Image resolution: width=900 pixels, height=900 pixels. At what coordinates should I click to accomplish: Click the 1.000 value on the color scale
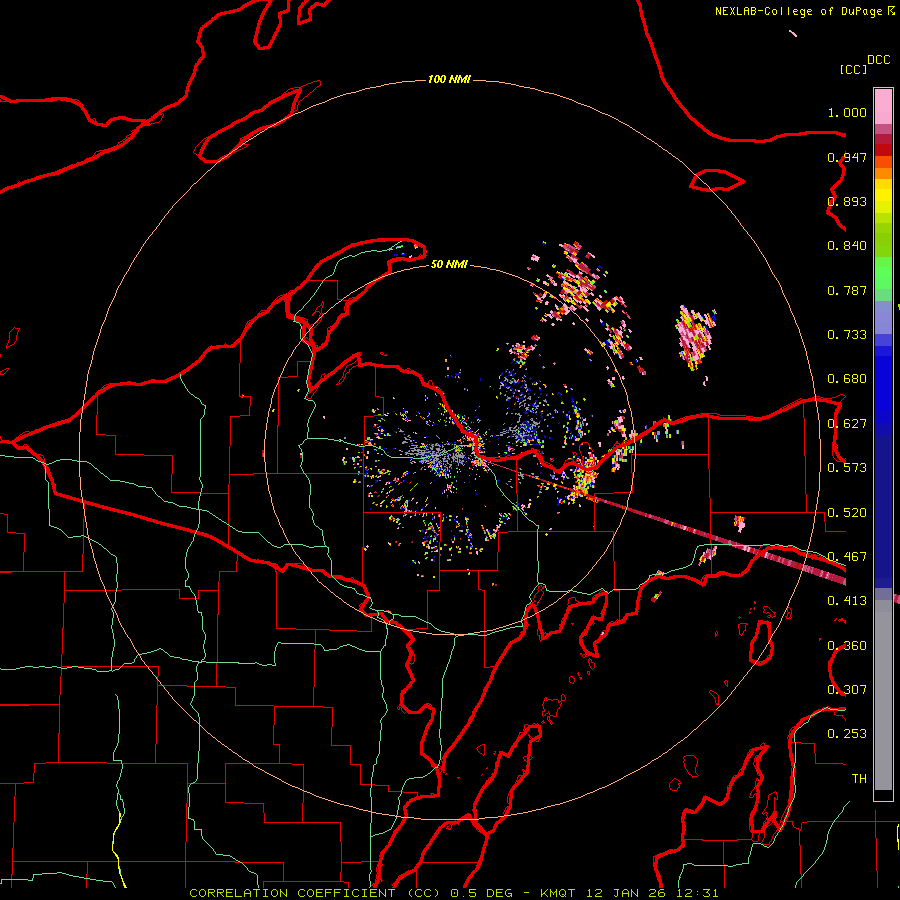(x=847, y=112)
